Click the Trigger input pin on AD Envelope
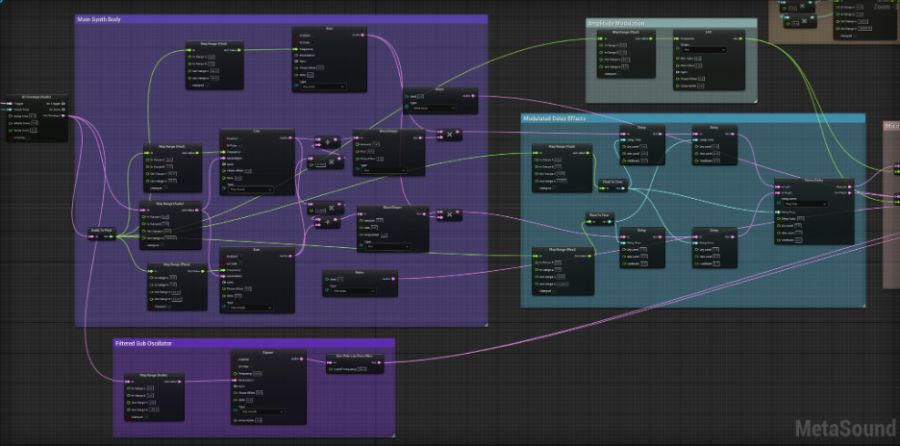900x446 pixels. pyautogui.click(x=9, y=103)
